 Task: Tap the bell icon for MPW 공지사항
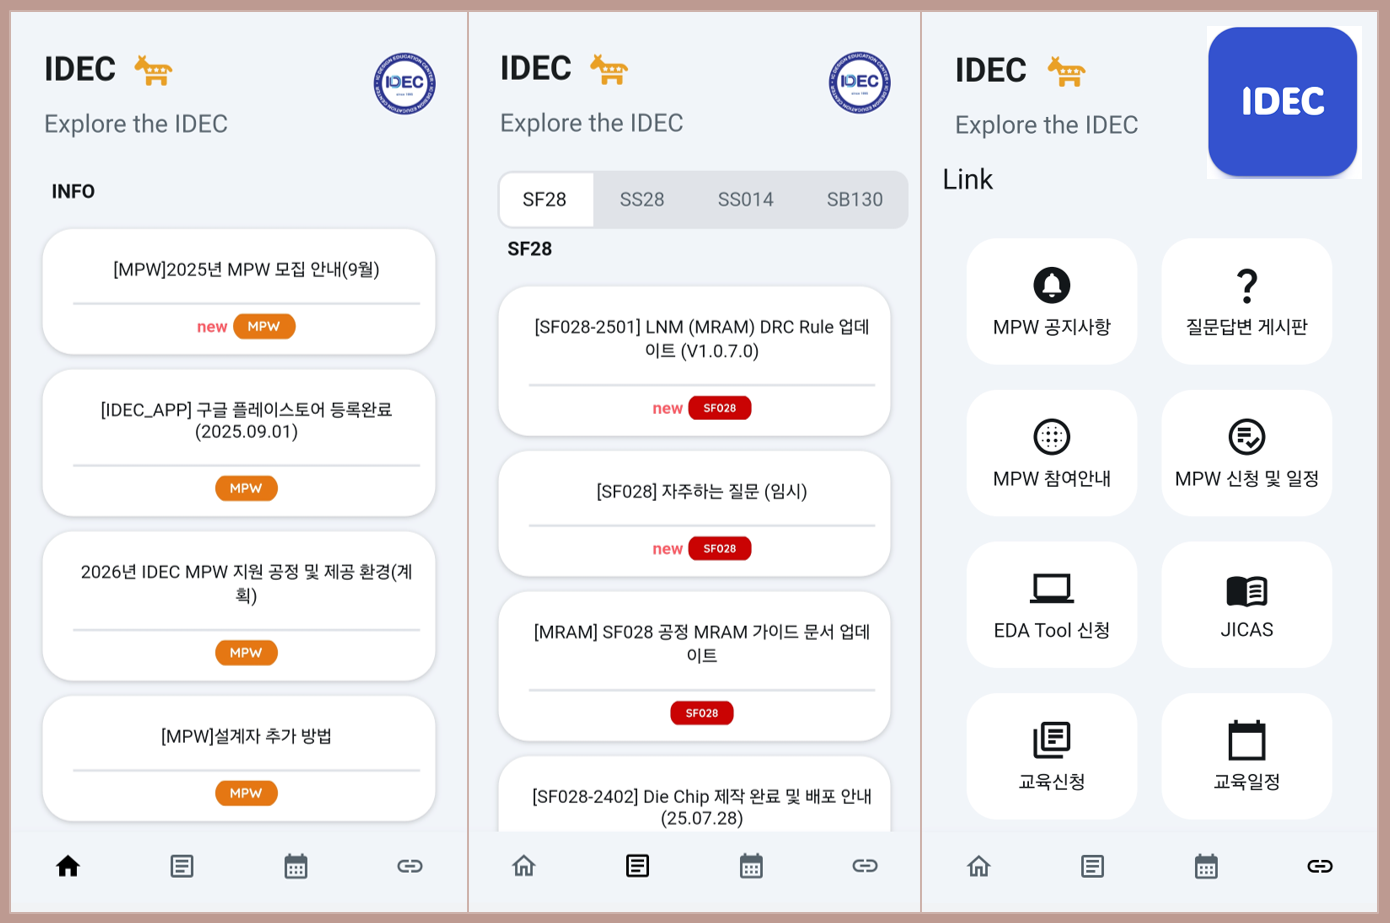(x=1051, y=286)
